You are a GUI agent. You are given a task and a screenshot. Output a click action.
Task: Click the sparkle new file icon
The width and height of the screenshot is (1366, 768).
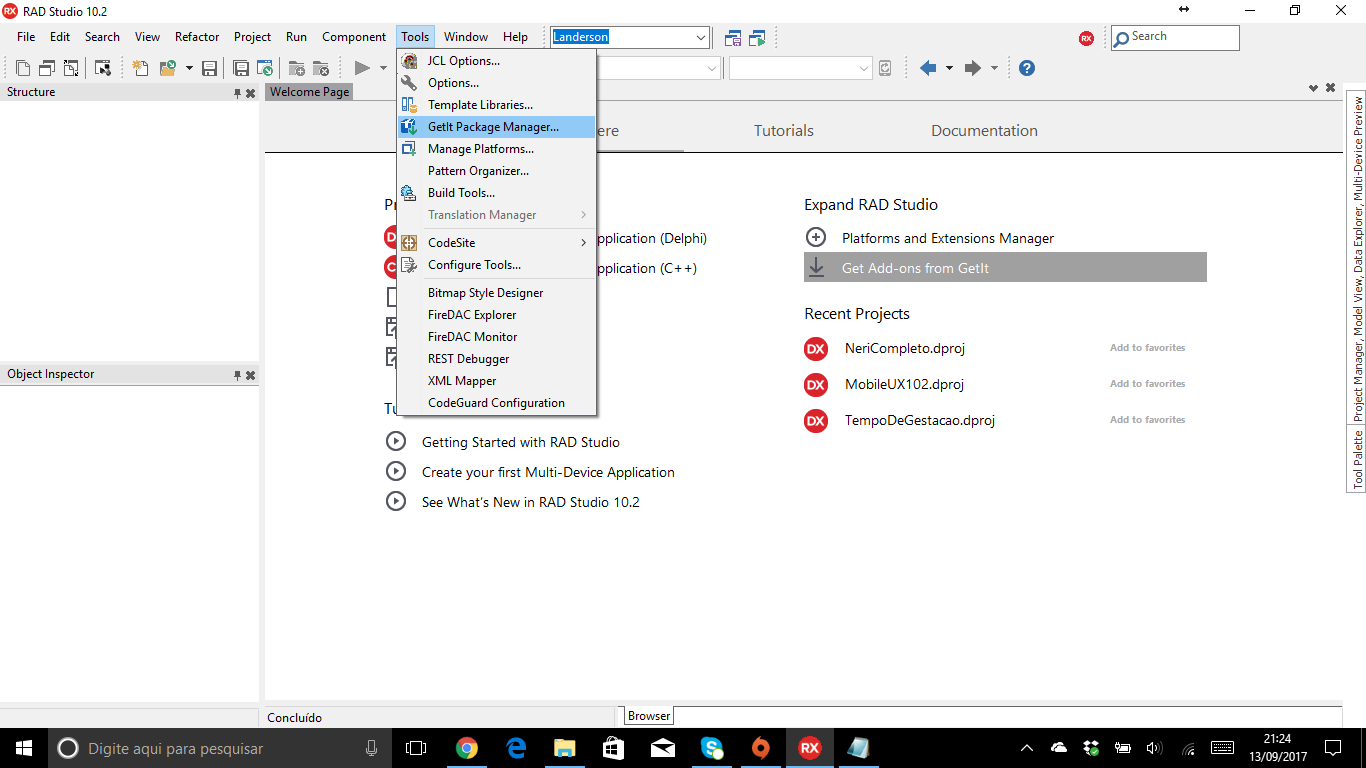(x=140, y=68)
